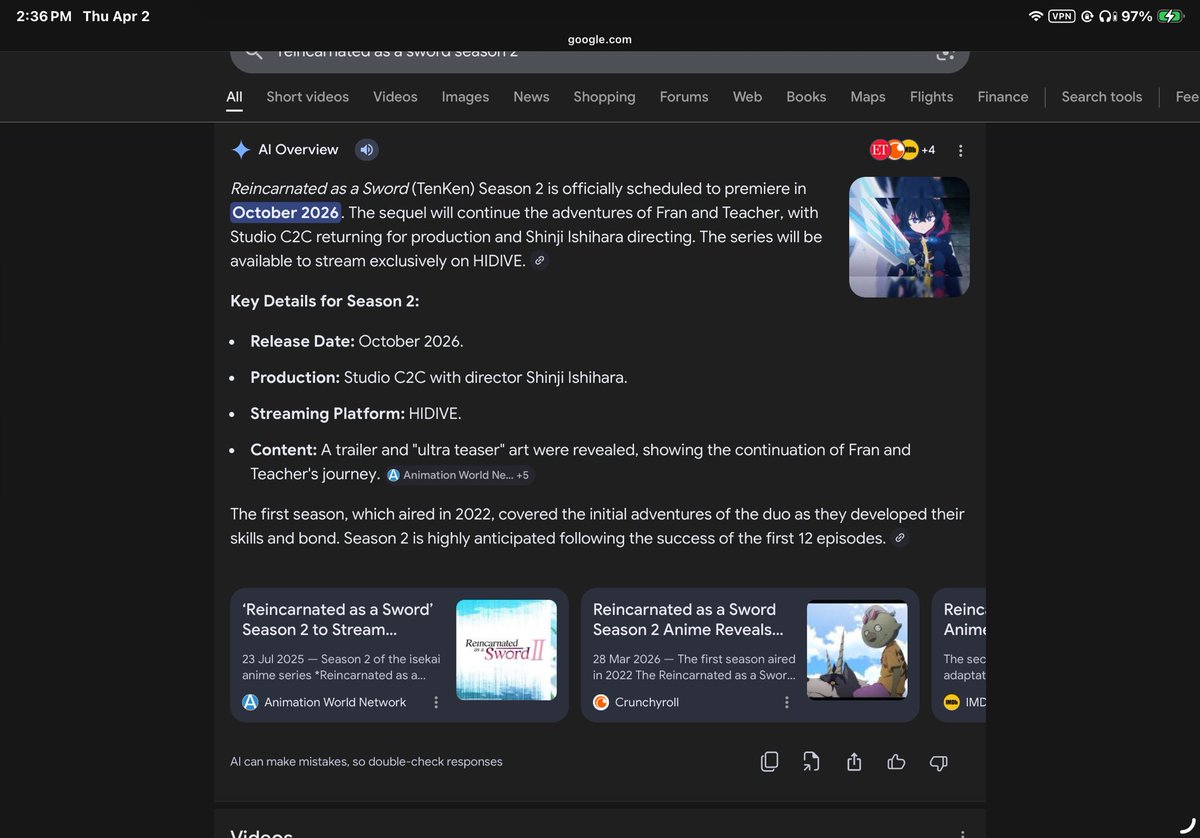Click Crunchyroll card anime thumbnail

pyautogui.click(x=857, y=650)
